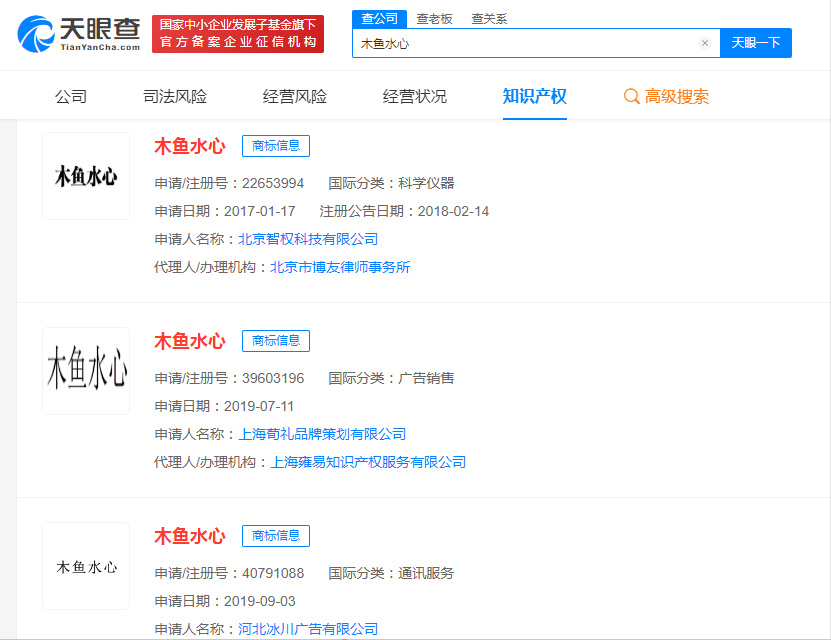Open the 公司 tab
The width and height of the screenshot is (831, 640).
click(x=71, y=96)
